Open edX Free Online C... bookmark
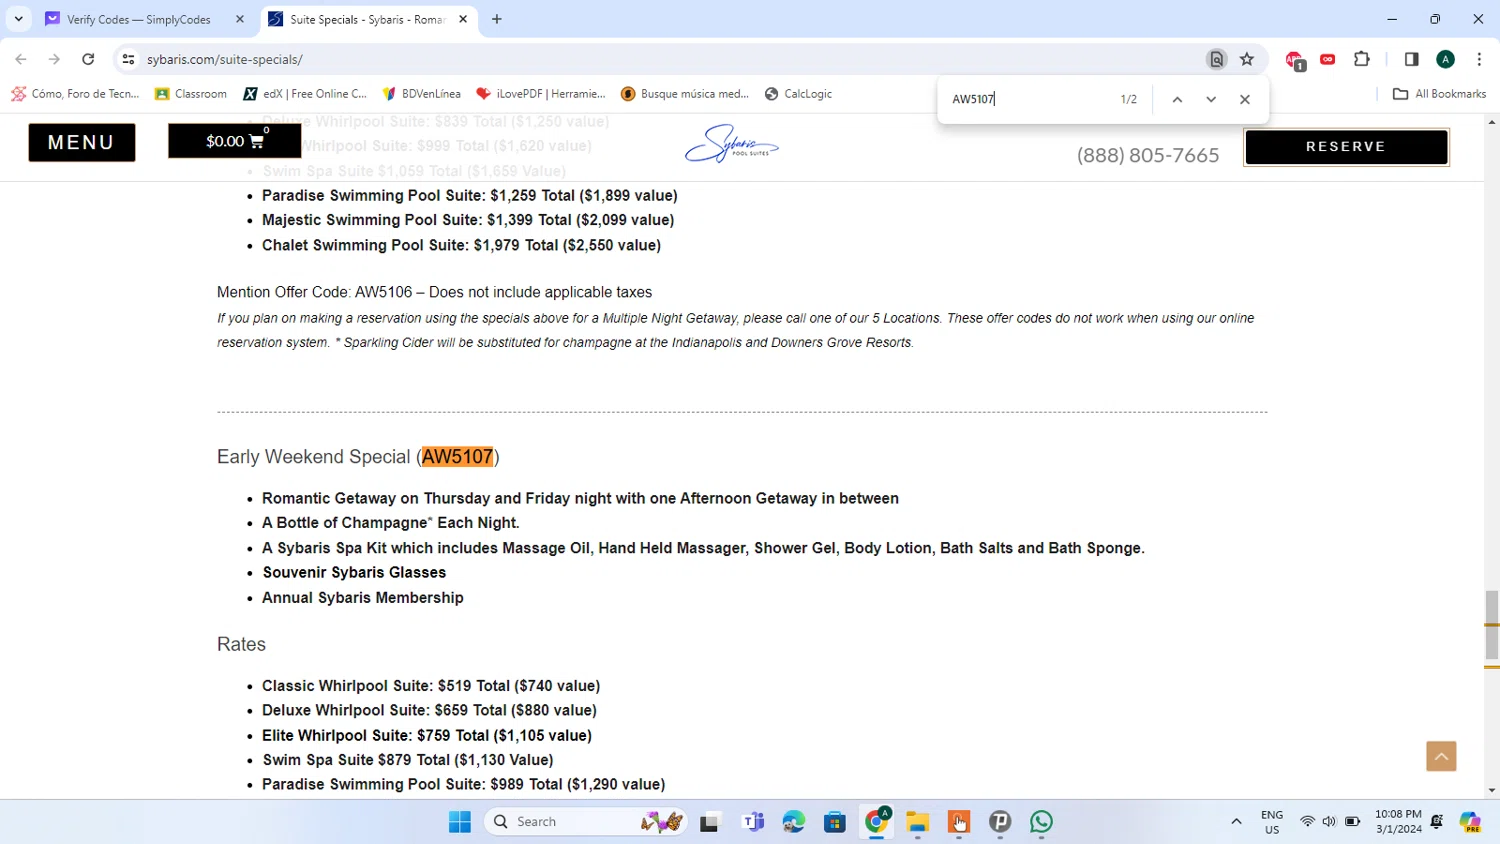This screenshot has height=844, width=1500. pyautogui.click(x=305, y=94)
